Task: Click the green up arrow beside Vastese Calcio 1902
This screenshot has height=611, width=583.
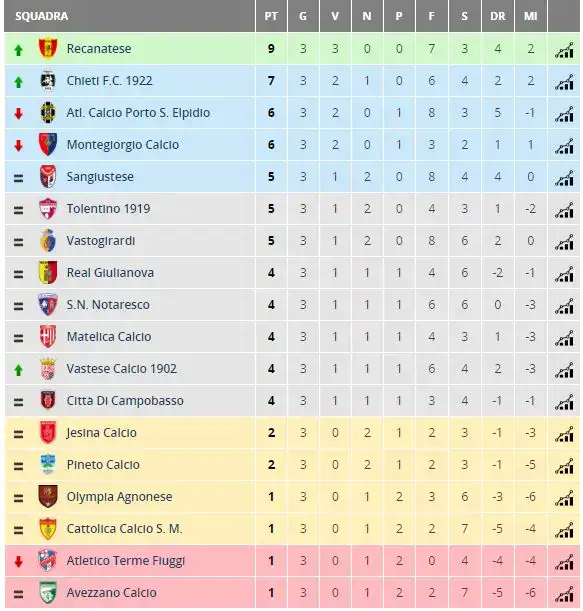Action: [x=18, y=370]
